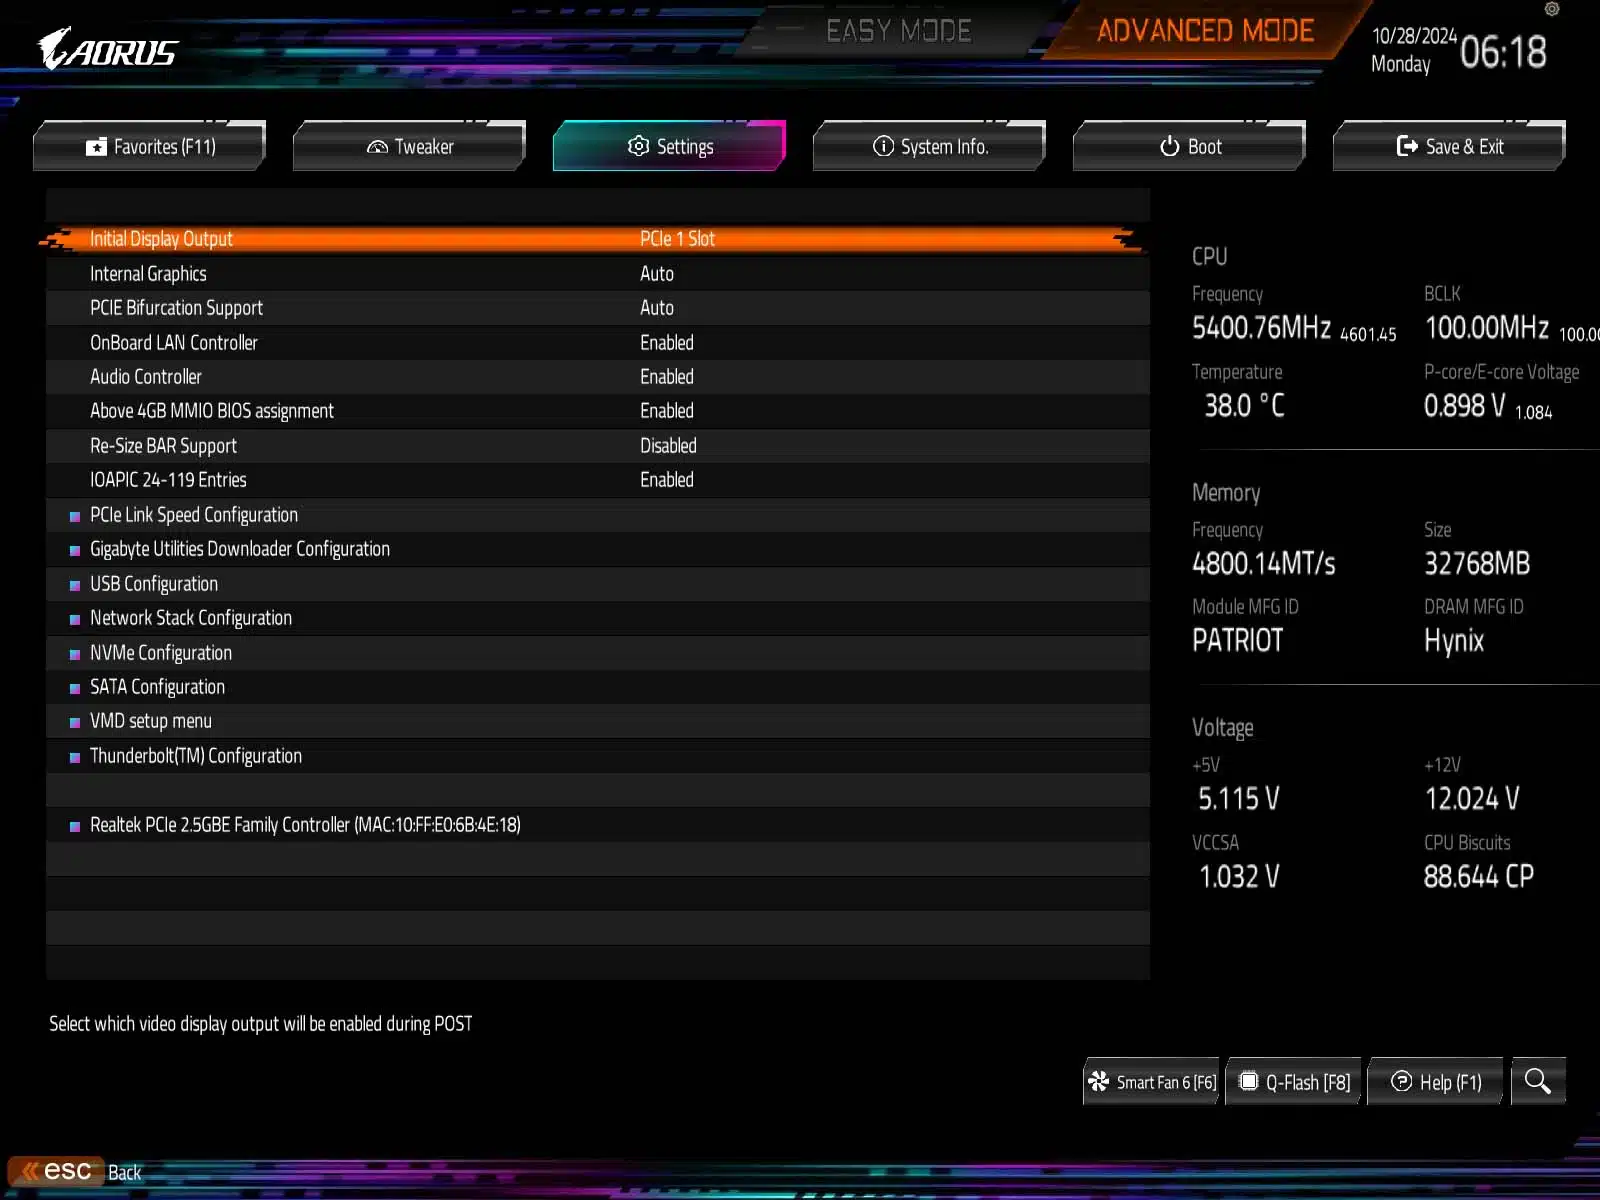Select Re-Size BAR Support setting

click(163, 446)
